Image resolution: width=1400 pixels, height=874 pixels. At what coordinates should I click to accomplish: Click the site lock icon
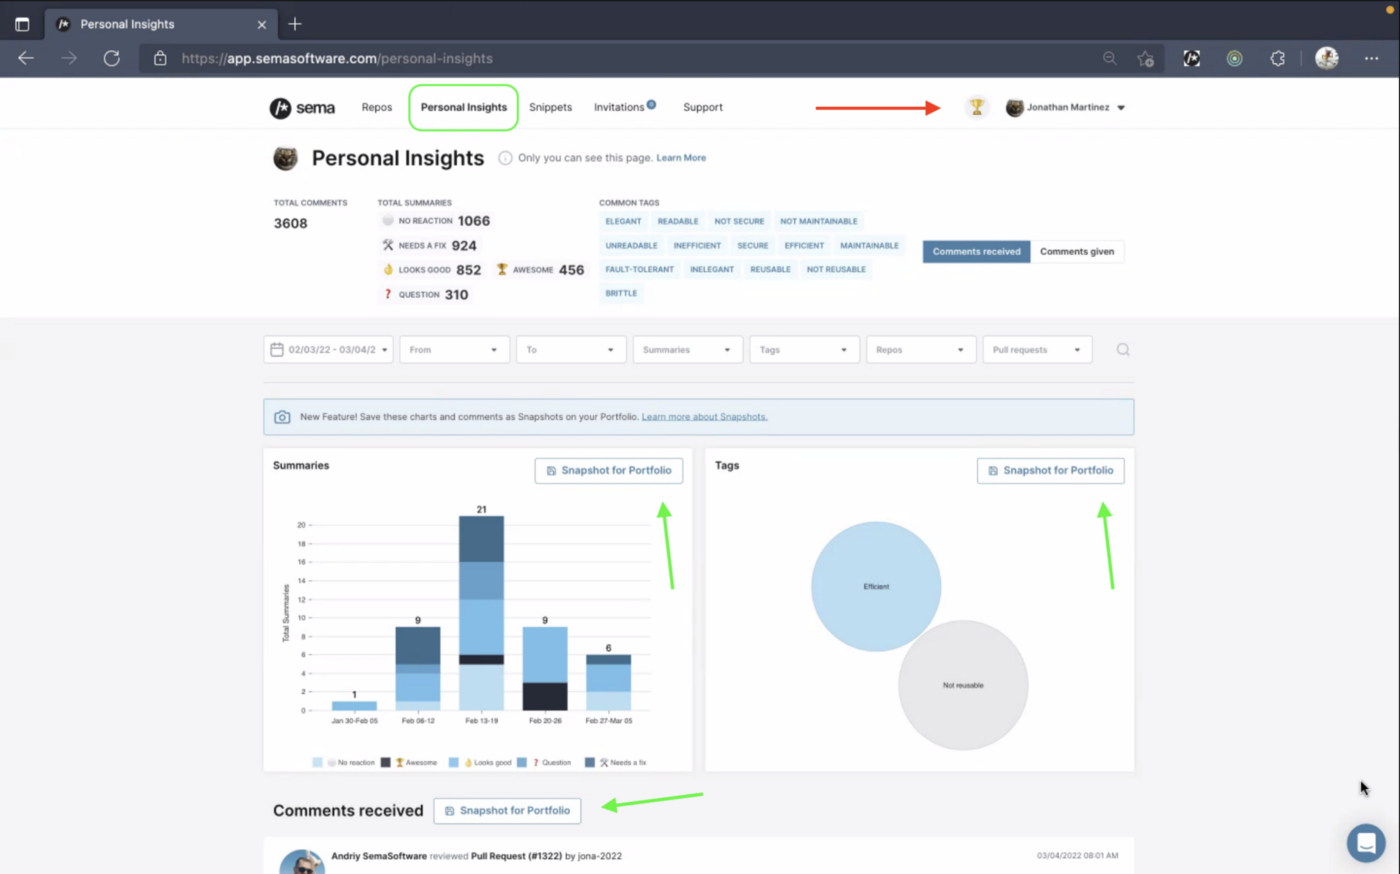click(x=160, y=58)
